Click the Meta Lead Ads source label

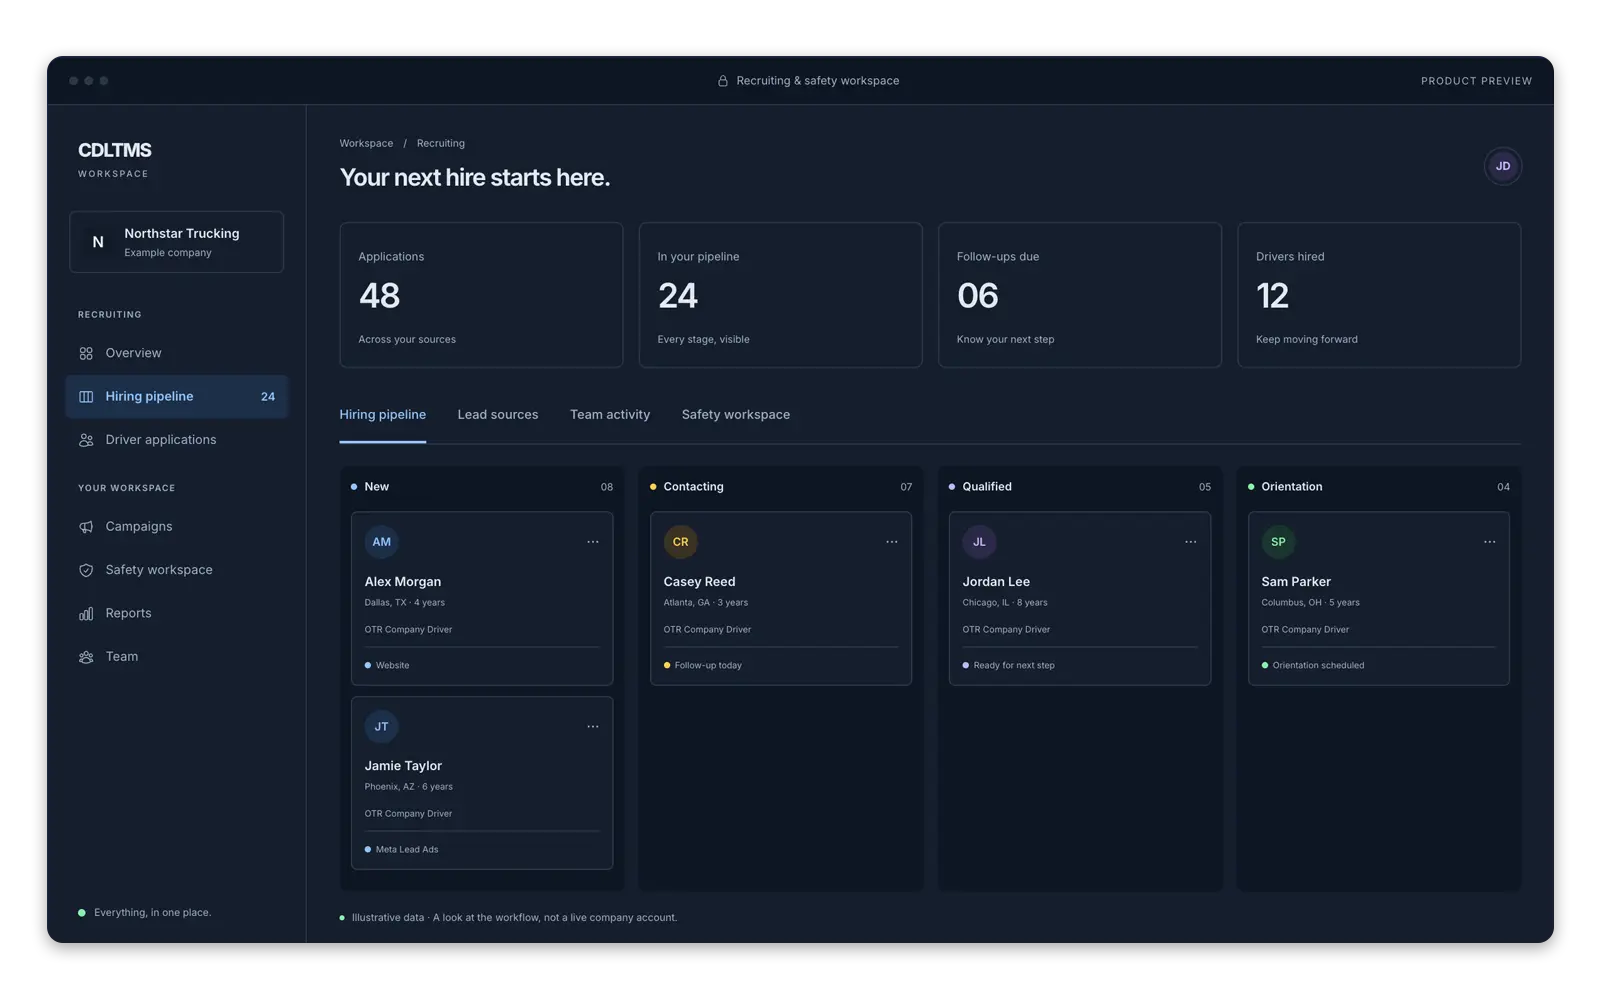pos(407,850)
